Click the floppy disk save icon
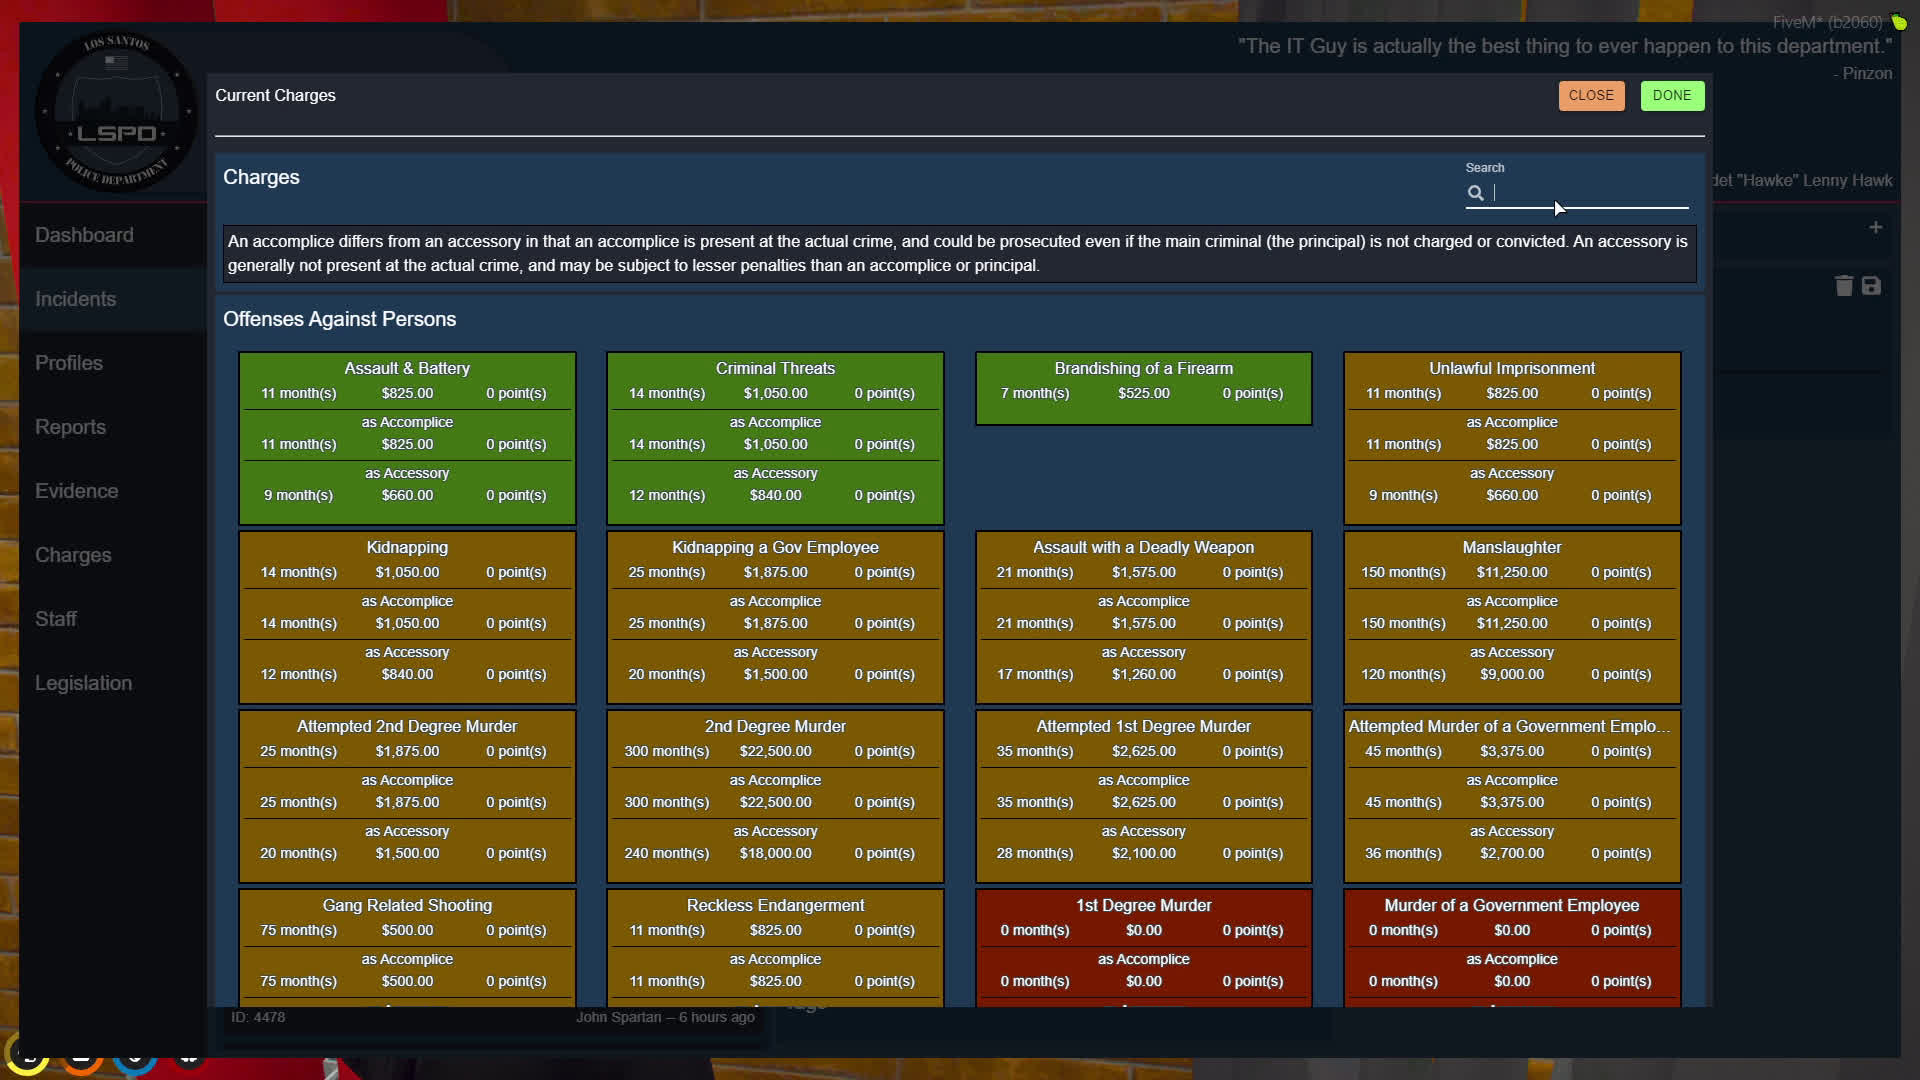 pyautogui.click(x=1871, y=286)
